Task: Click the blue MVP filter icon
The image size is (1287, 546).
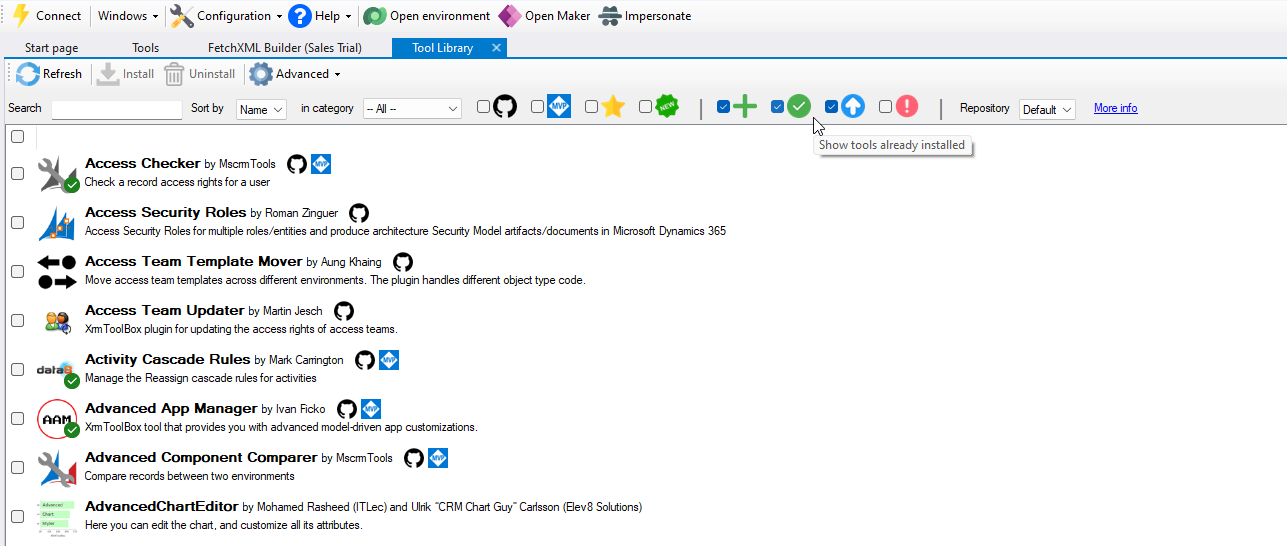Action: click(559, 106)
